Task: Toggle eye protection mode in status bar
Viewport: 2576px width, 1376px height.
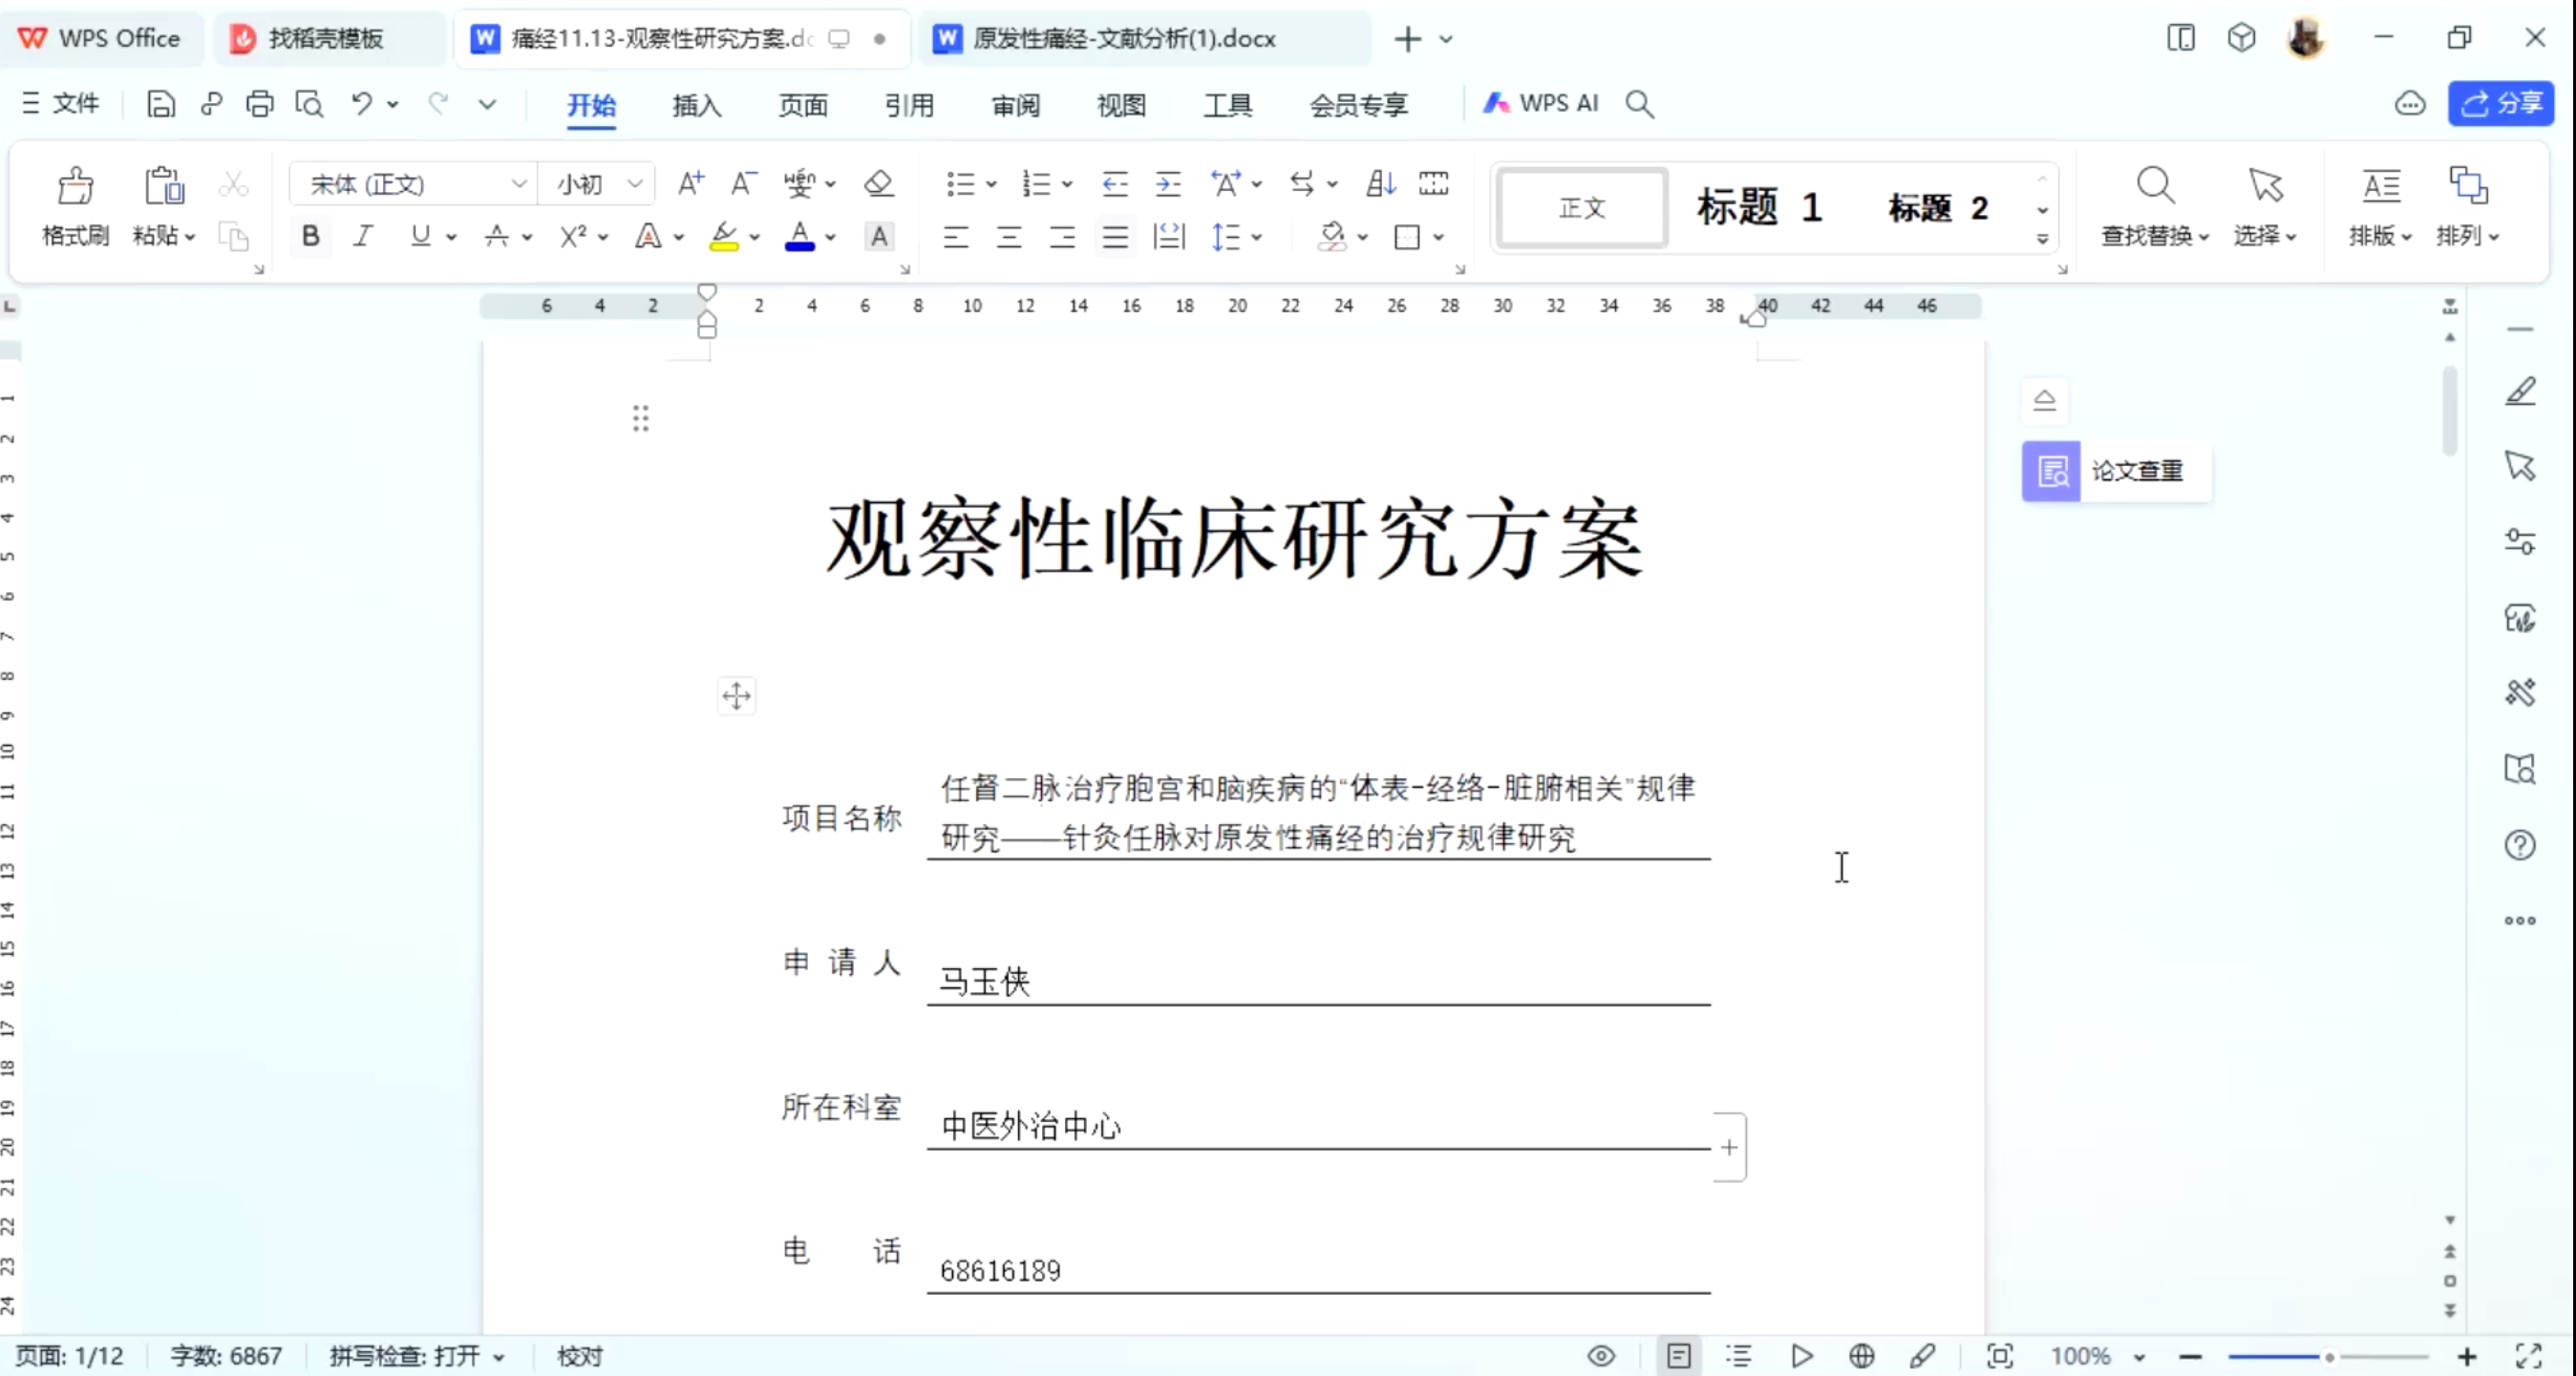Action: point(1600,1356)
